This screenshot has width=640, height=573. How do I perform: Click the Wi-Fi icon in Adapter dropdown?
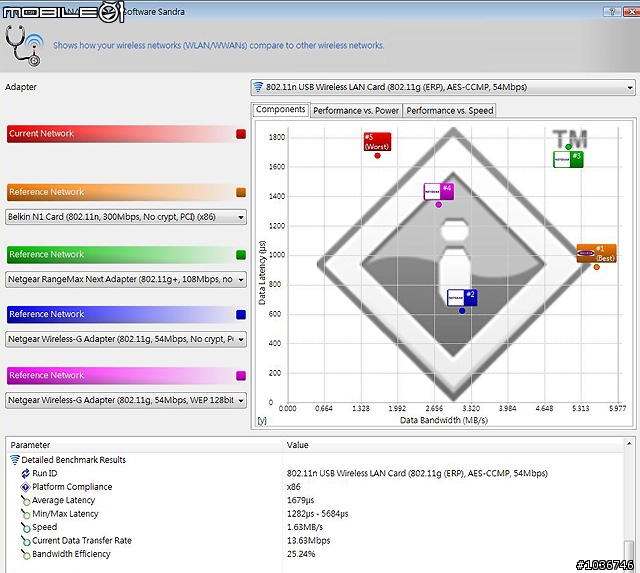point(258,87)
